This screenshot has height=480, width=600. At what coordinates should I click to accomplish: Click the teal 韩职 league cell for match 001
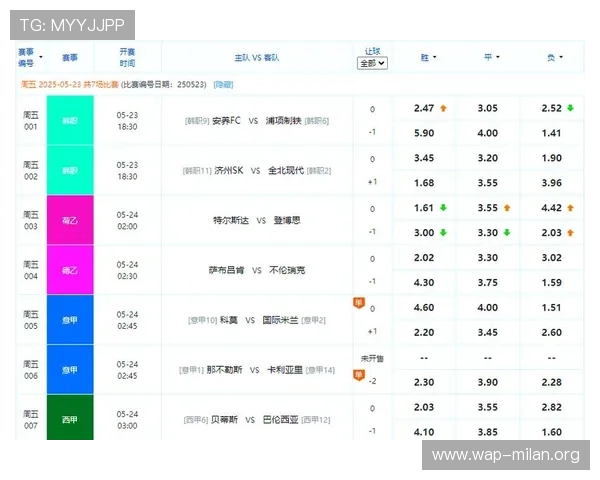pos(70,121)
